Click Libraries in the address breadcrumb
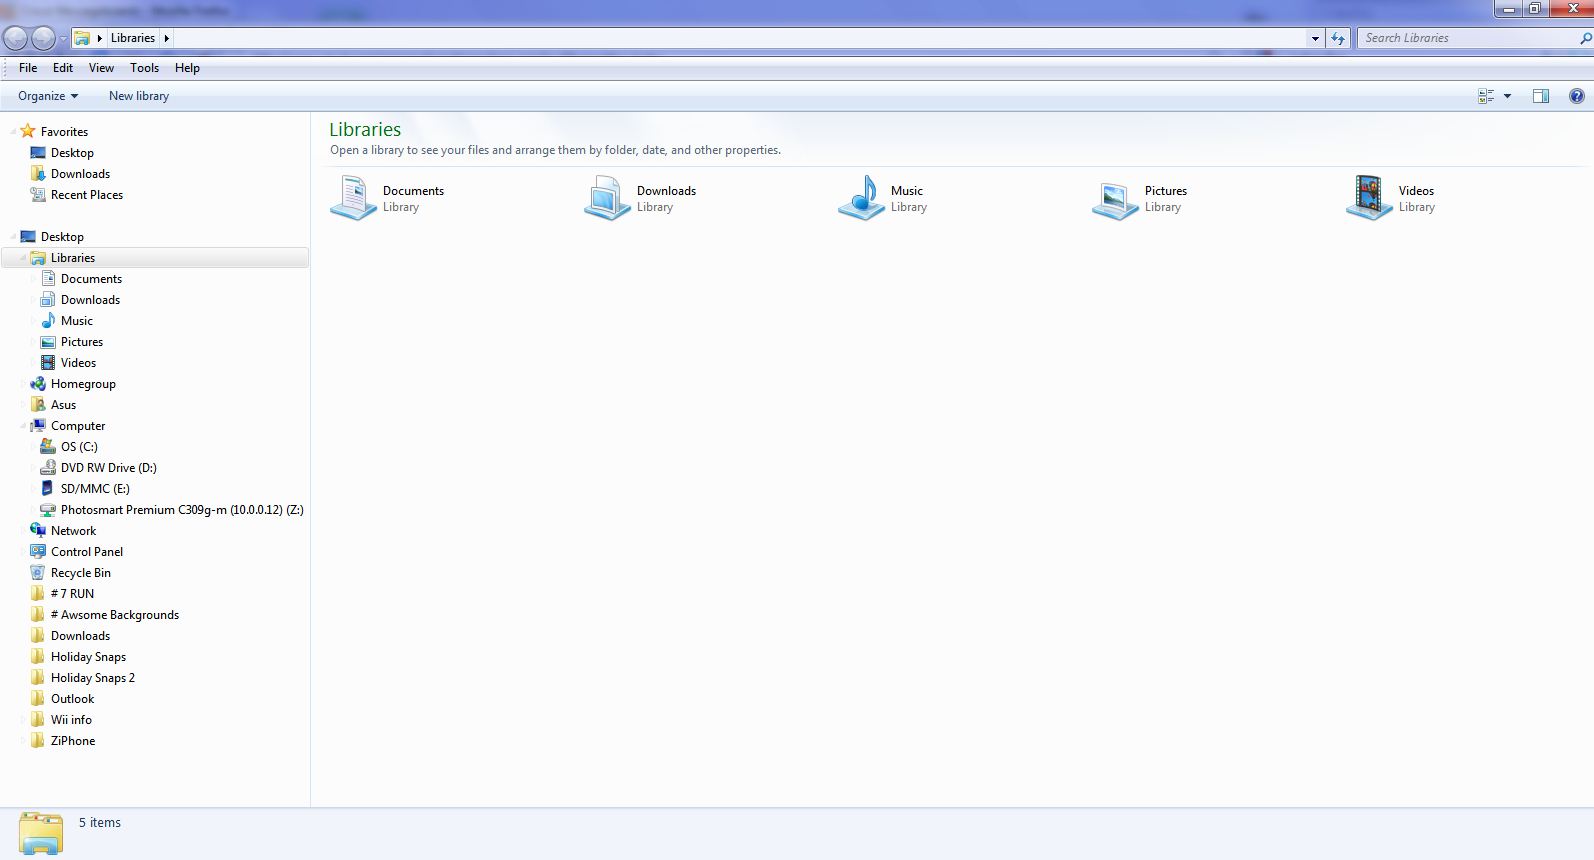This screenshot has height=860, width=1594. pyautogui.click(x=133, y=38)
